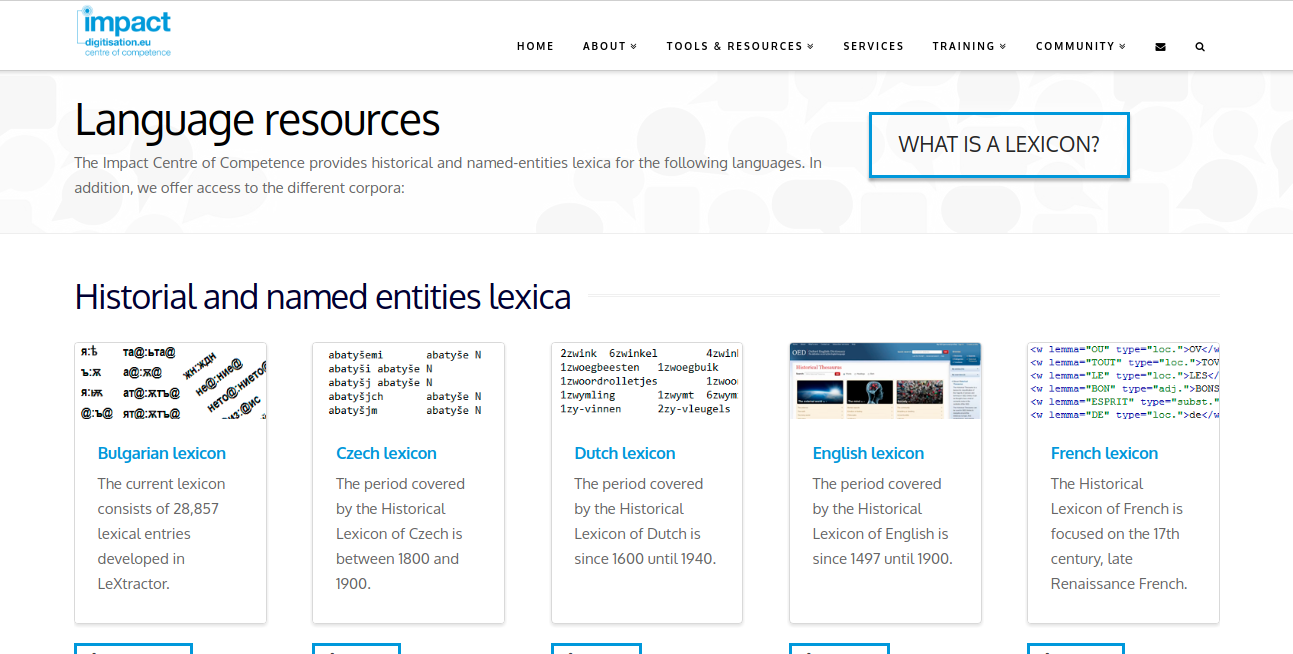Click the search magnifier icon
Viewport: 1293px width, 654px height.
pos(1200,47)
